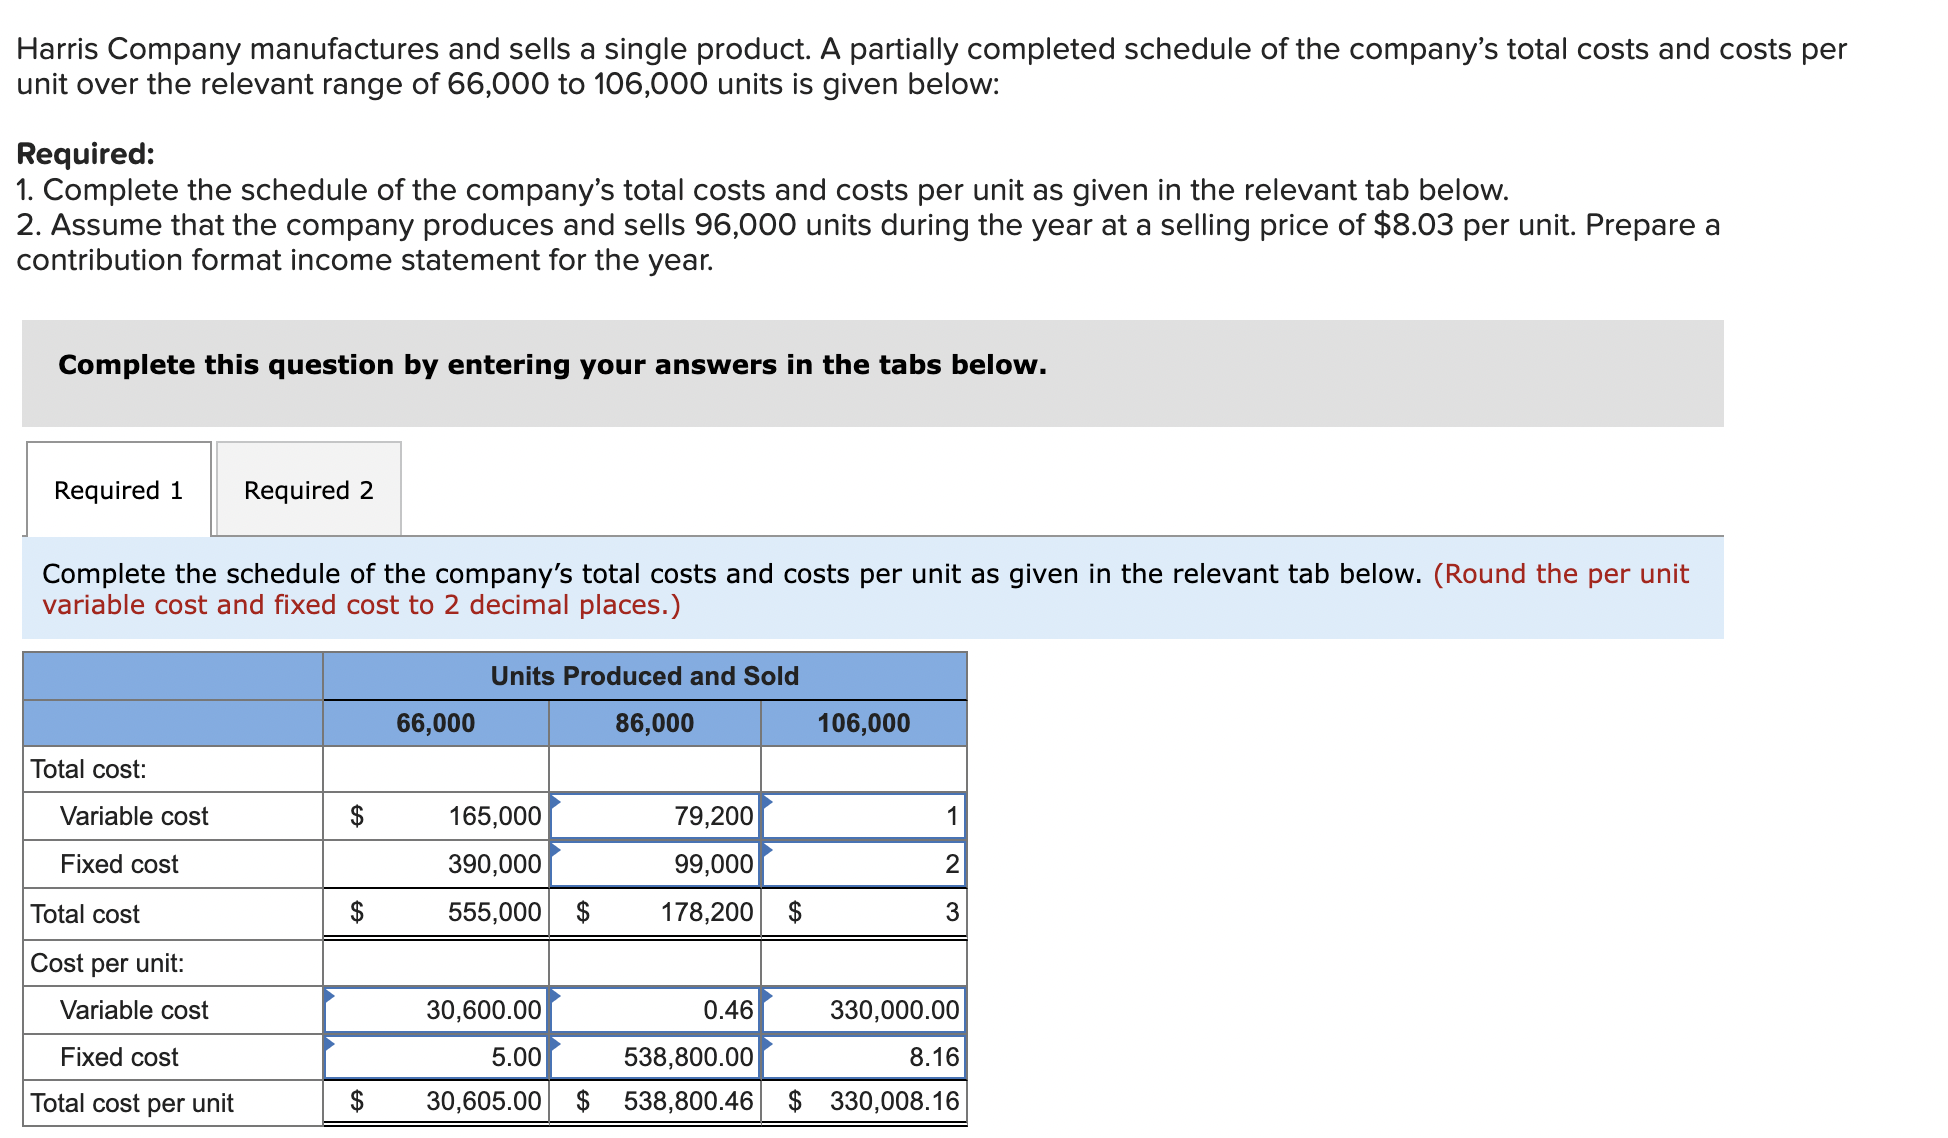This screenshot has height=1138, width=1948.
Task: Select the fixed cost cell under 106,000 units
Action: point(862,864)
